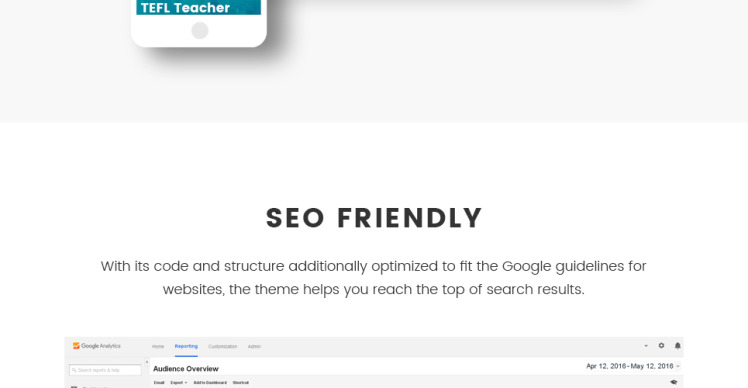The image size is (748, 388).
Task: Click the graduation cap education icon
Action: tap(674, 382)
